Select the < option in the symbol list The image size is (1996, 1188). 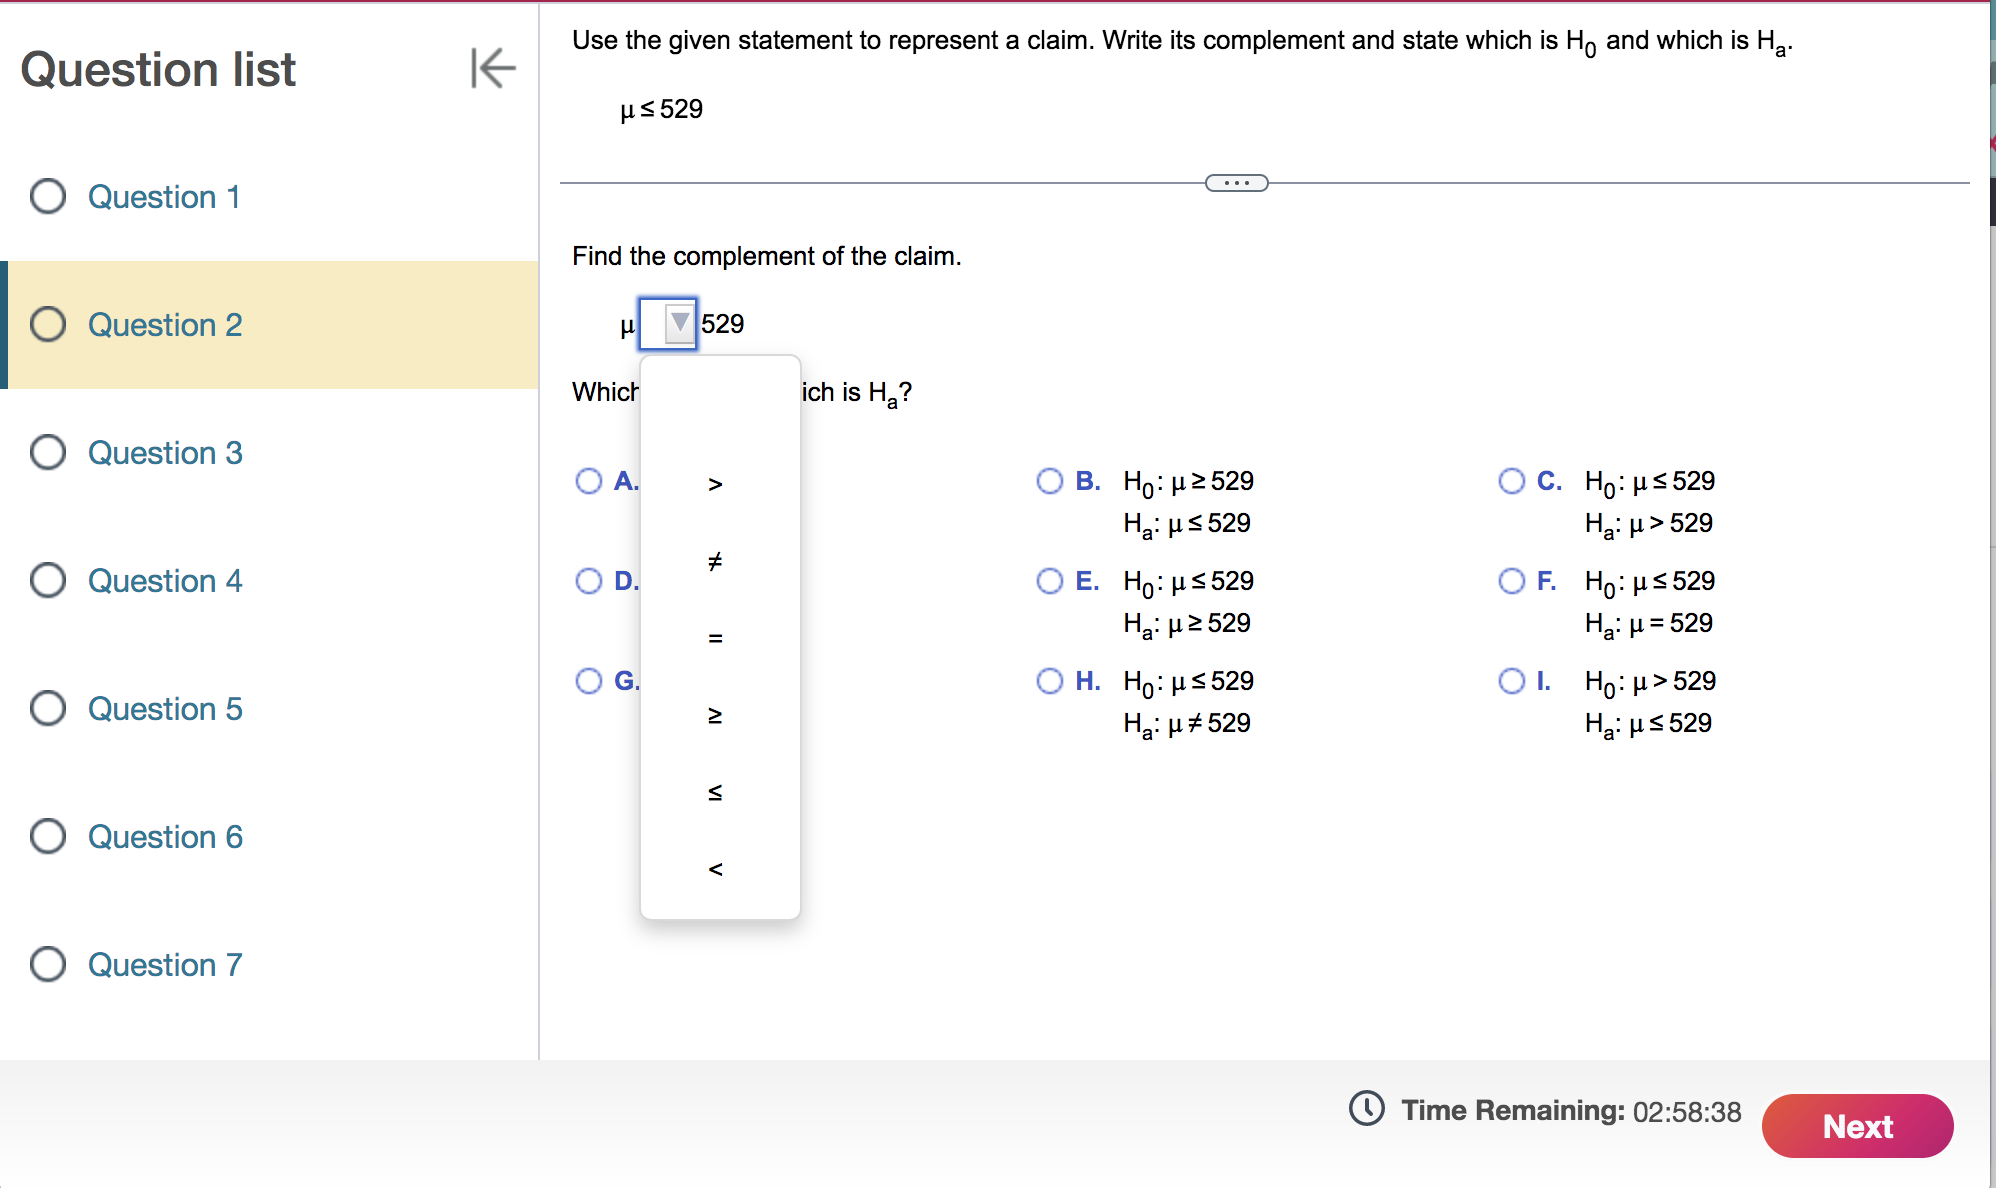click(x=714, y=869)
